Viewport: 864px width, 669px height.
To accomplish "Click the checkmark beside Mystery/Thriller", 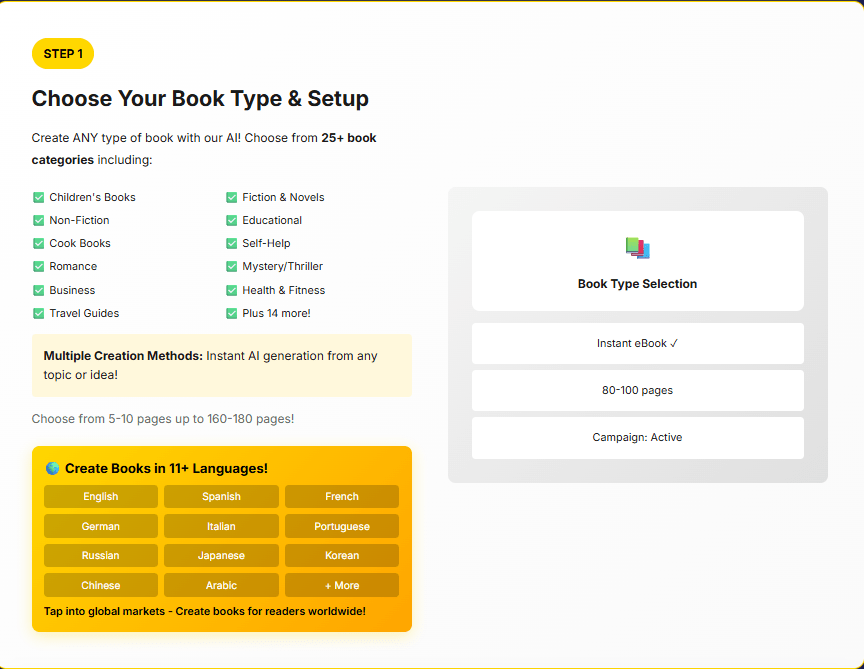I will [x=232, y=266].
